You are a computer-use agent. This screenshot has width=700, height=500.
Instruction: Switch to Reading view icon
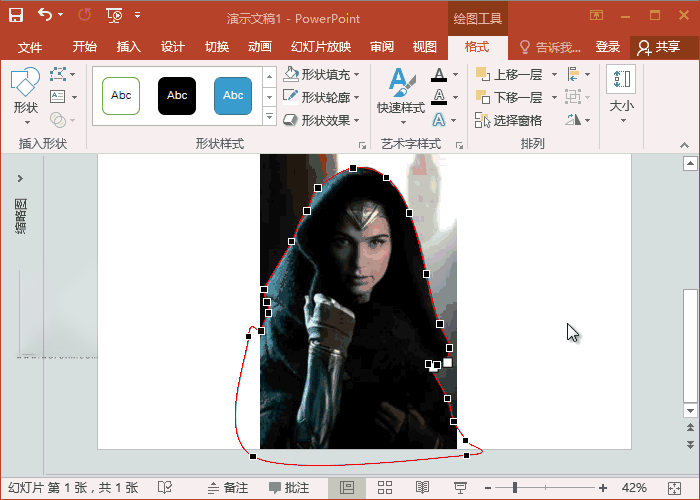click(422, 488)
